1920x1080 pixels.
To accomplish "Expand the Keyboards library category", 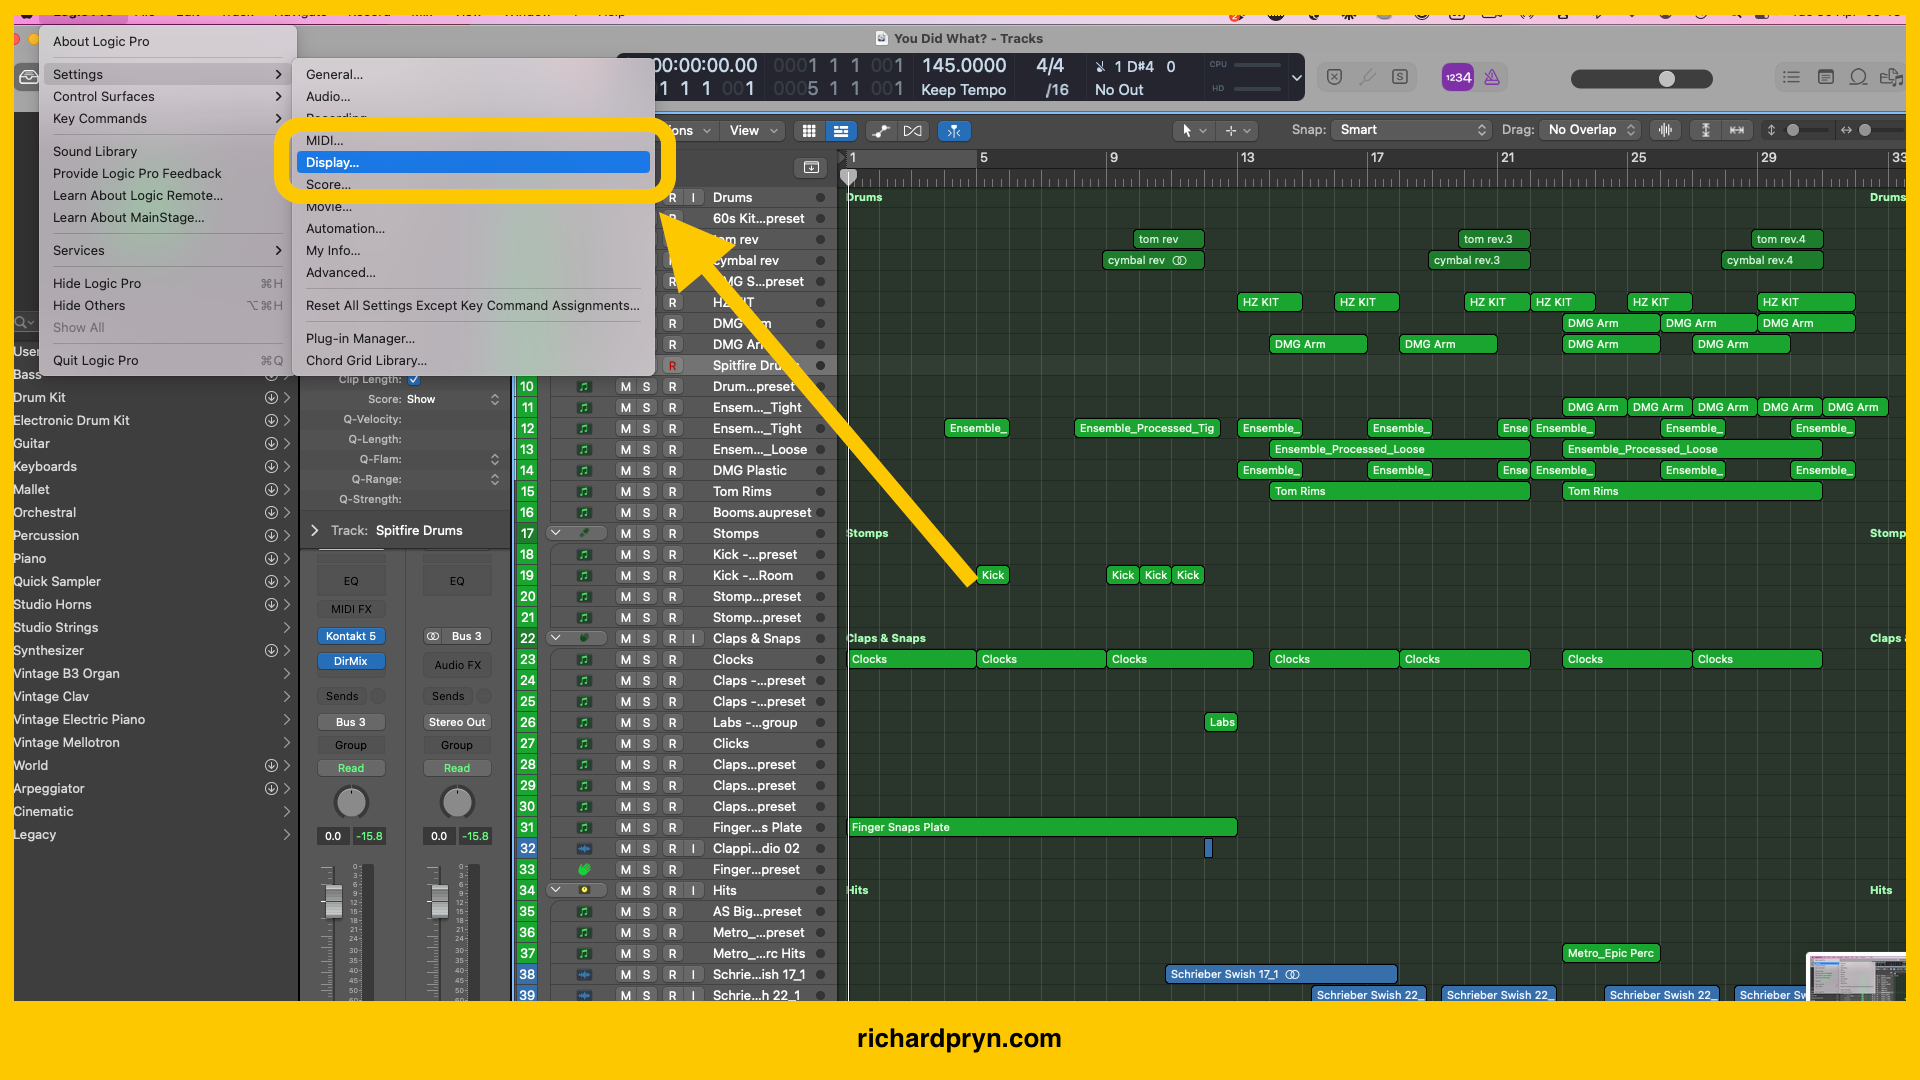I will [288, 466].
